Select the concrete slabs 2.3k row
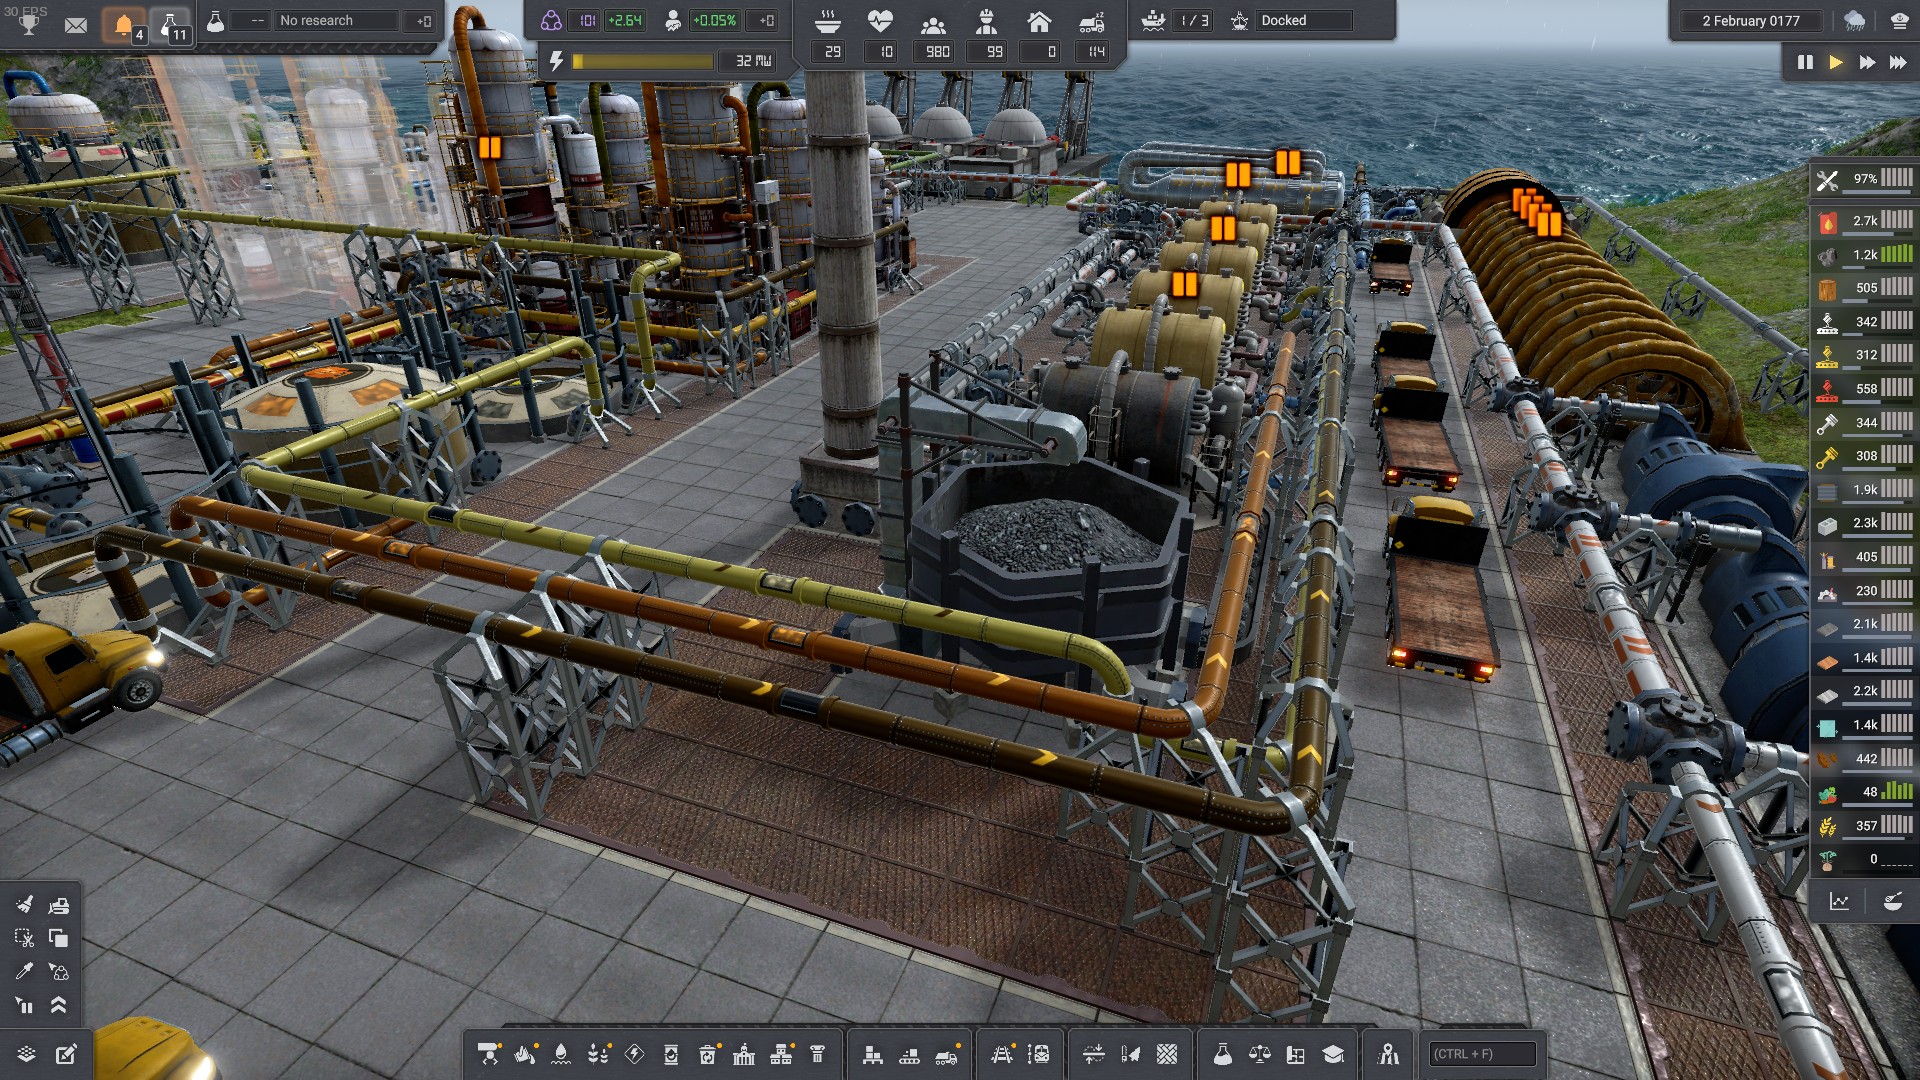The image size is (1920, 1080). point(1865,523)
